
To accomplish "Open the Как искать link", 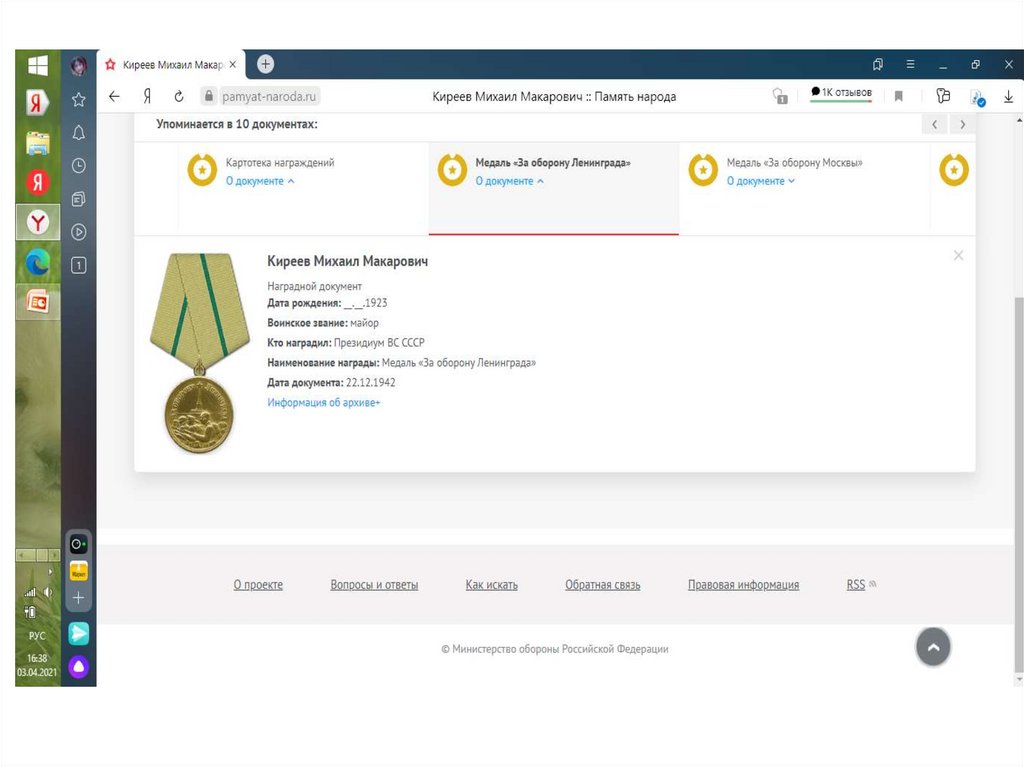I will [492, 585].
